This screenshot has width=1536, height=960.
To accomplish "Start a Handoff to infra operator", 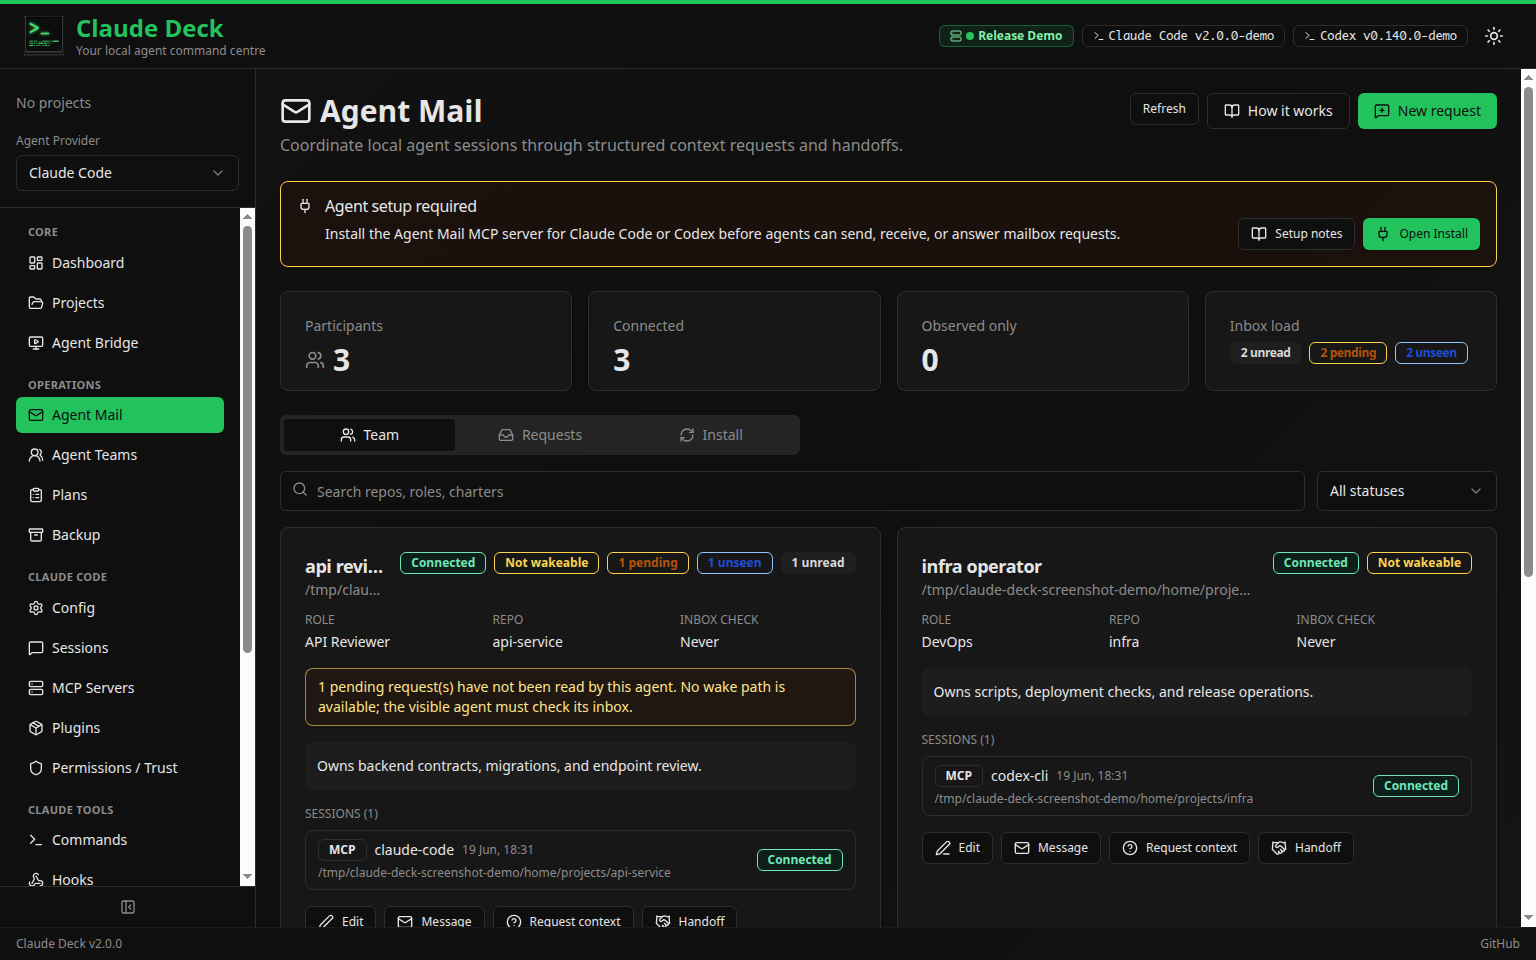I will click(1306, 848).
